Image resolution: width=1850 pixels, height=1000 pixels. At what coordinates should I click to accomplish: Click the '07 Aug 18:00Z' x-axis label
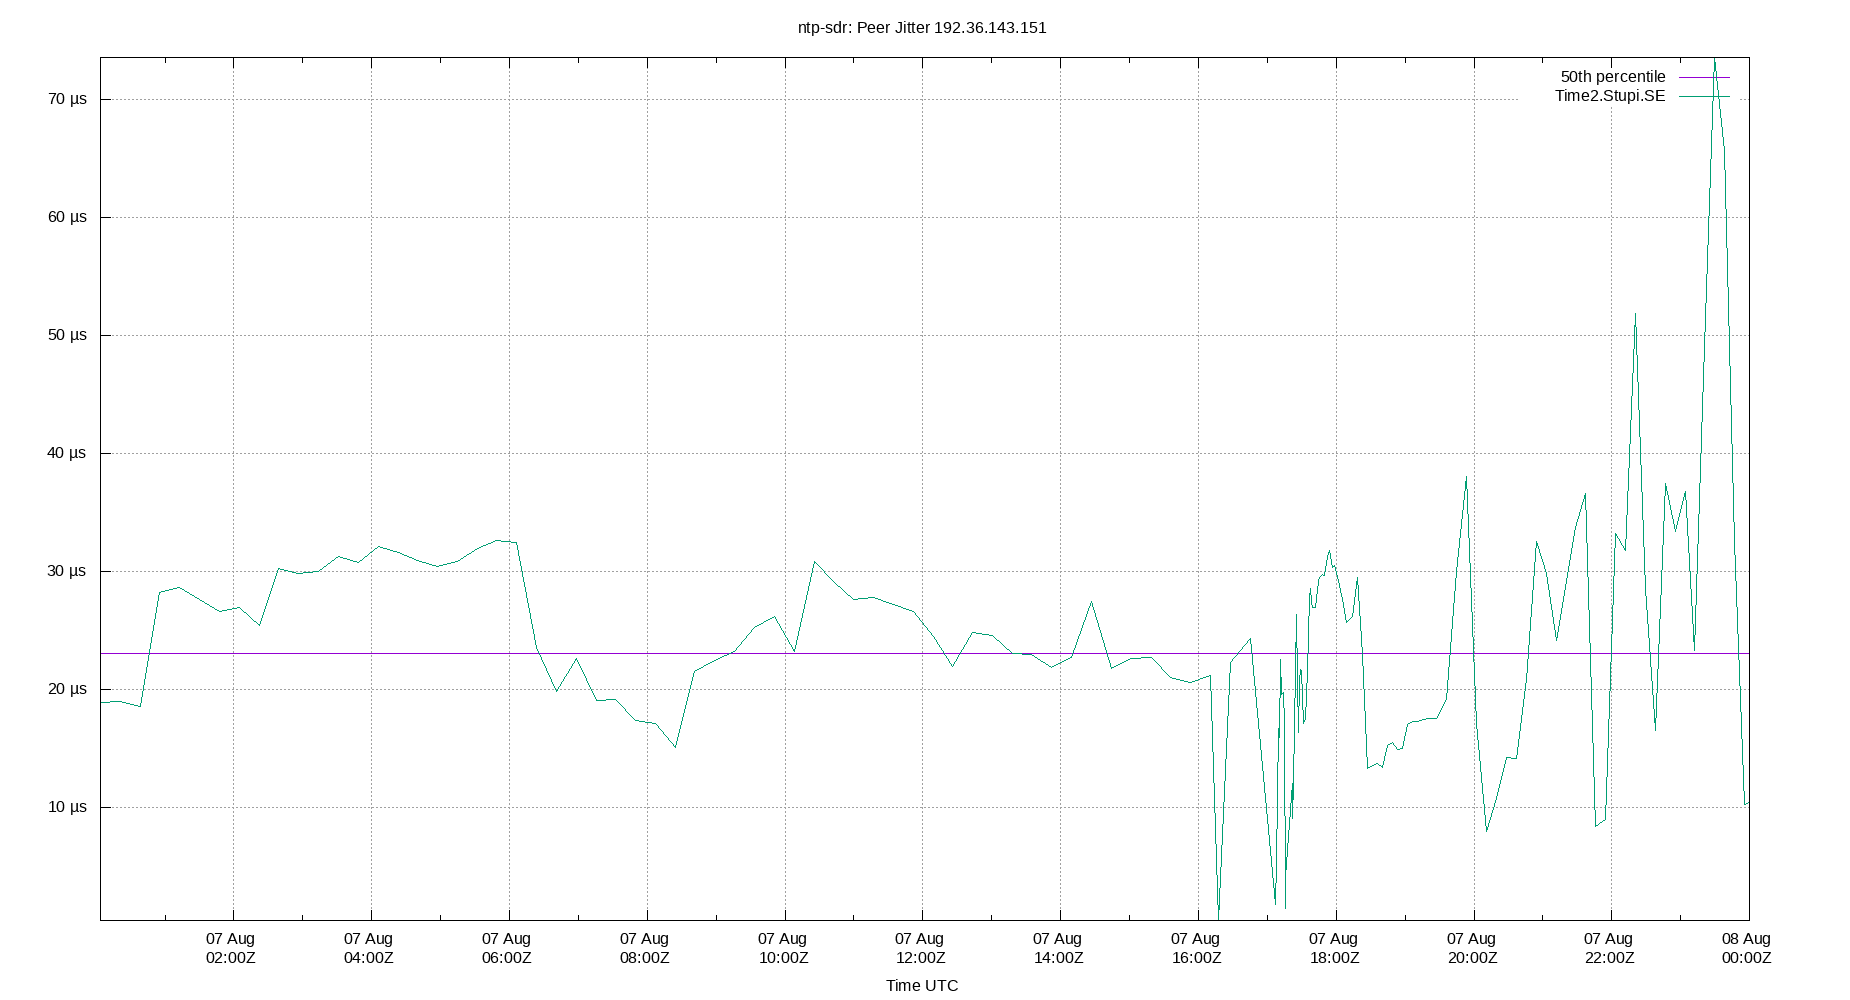(x=1334, y=948)
